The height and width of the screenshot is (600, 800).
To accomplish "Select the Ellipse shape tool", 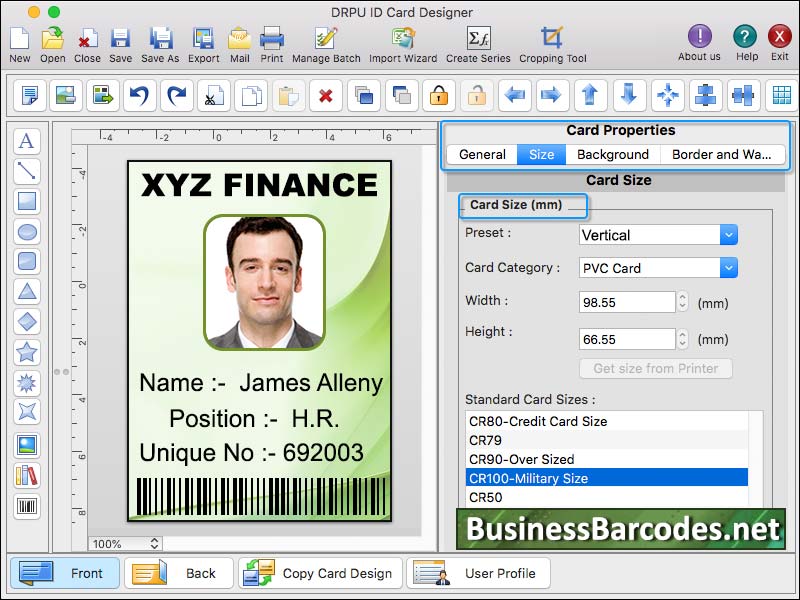I will [x=27, y=231].
